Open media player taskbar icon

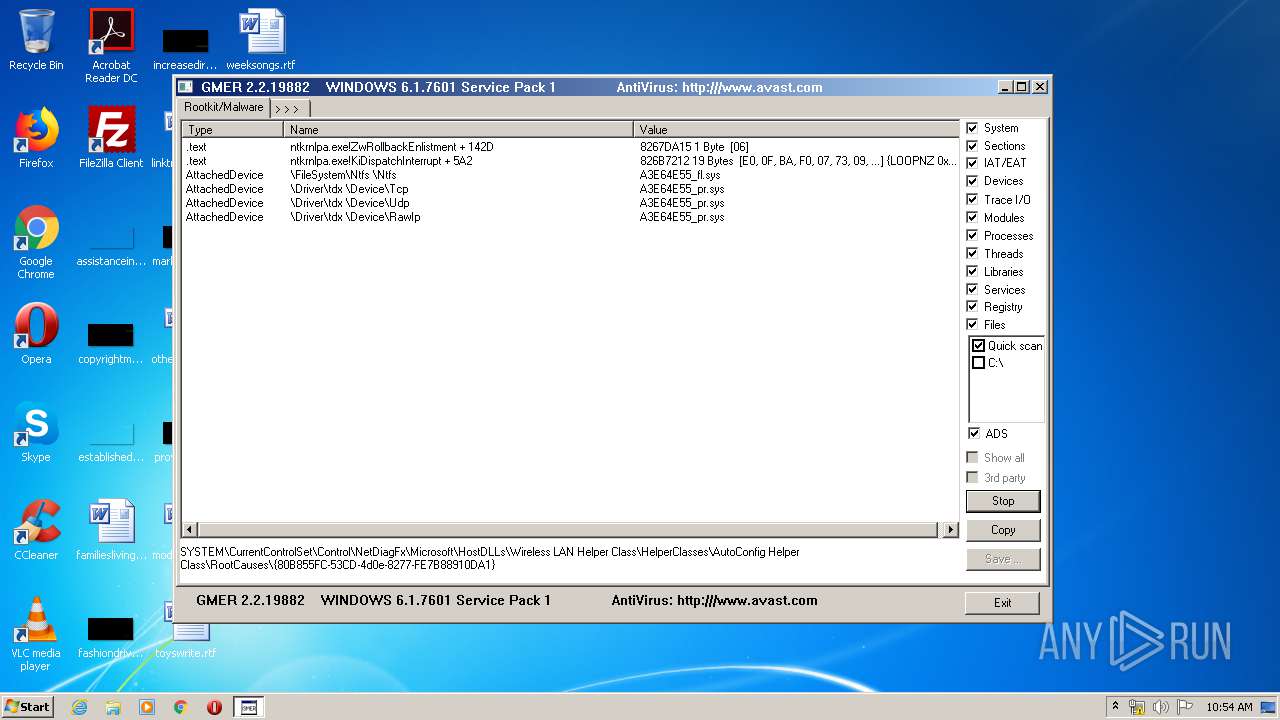pos(147,707)
